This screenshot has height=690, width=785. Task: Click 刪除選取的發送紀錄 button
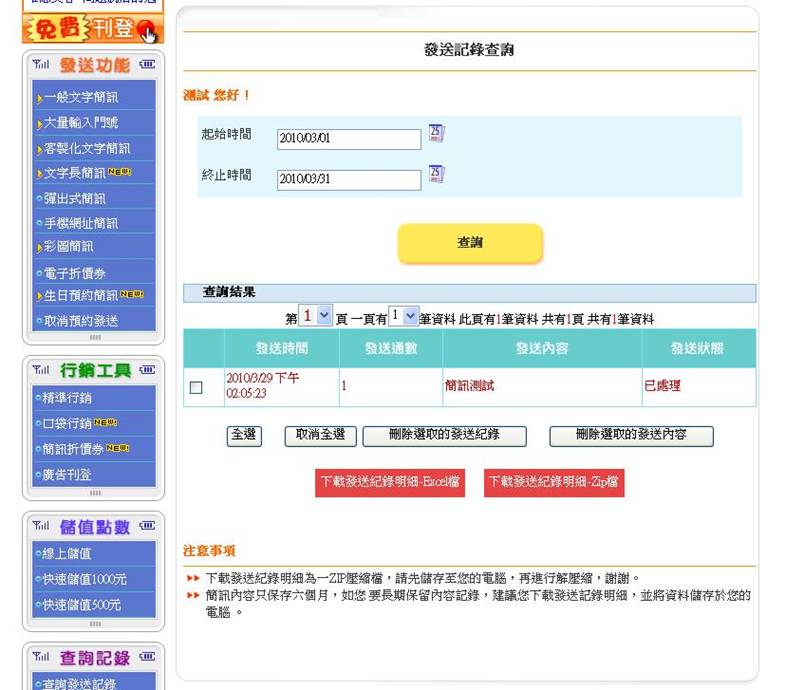[444, 435]
